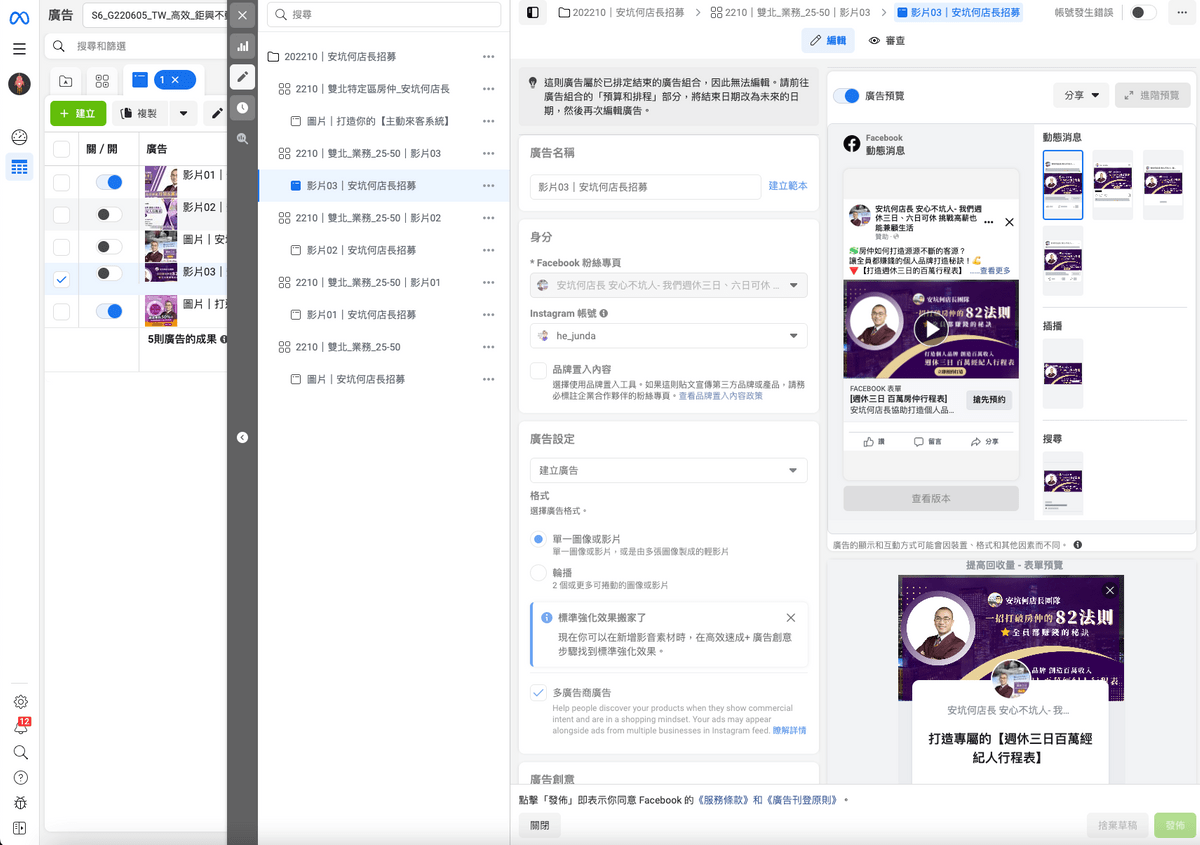This screenshot has width=1200, height=845.
Task: Dismiss the 標準強化效果搬家了 notice
Action: click(x=791, y=618)
